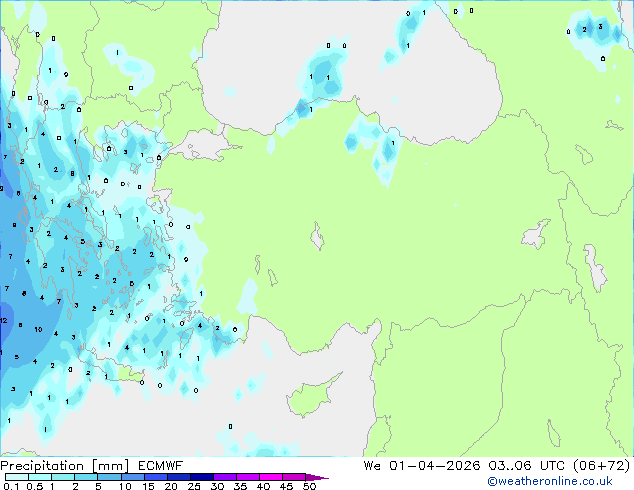Image resolution: width=634 pixels, height=490 pixels.
Task: Click the 45 legend scale value
Action: [286, 486]
